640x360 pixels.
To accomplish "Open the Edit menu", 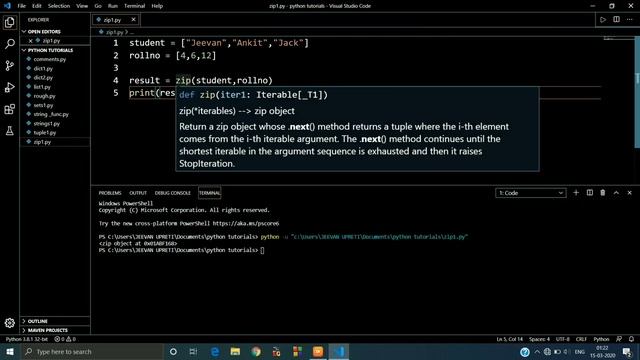I will 37,6.
